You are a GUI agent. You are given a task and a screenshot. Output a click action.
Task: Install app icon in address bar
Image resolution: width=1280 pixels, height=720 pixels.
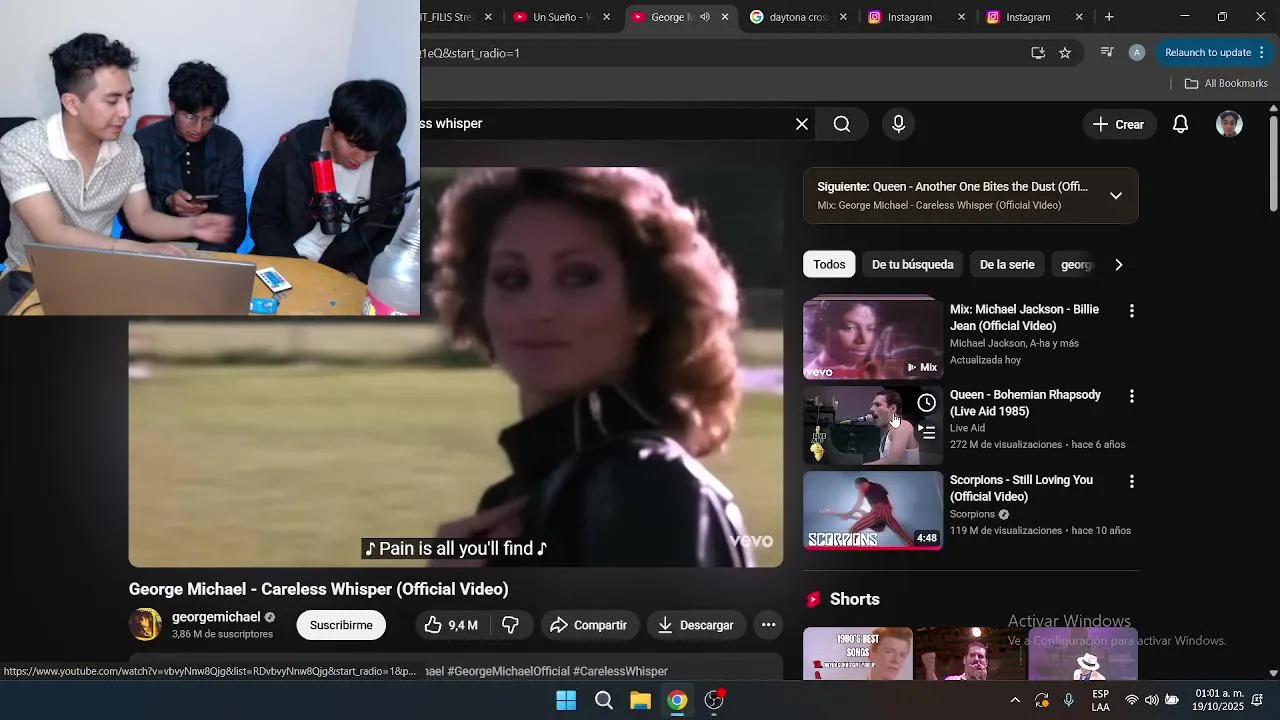pos(1038,53)
